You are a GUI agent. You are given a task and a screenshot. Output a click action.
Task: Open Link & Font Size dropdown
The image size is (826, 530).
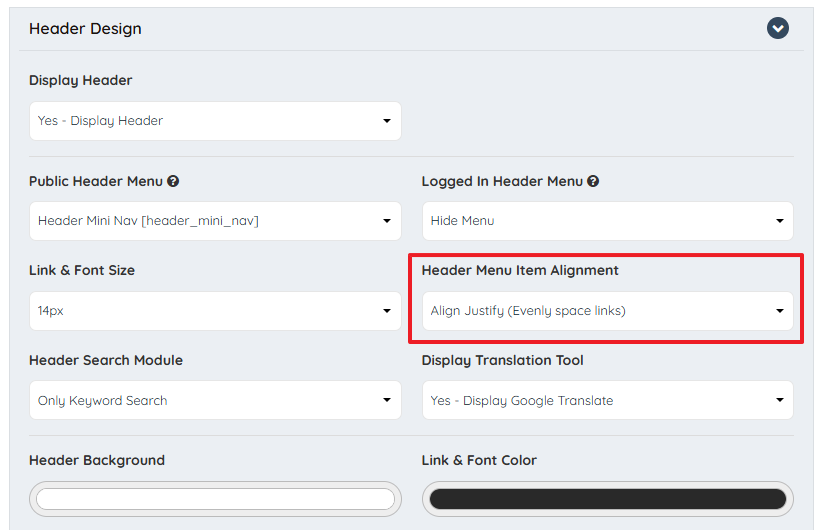[x=215, y=311]
